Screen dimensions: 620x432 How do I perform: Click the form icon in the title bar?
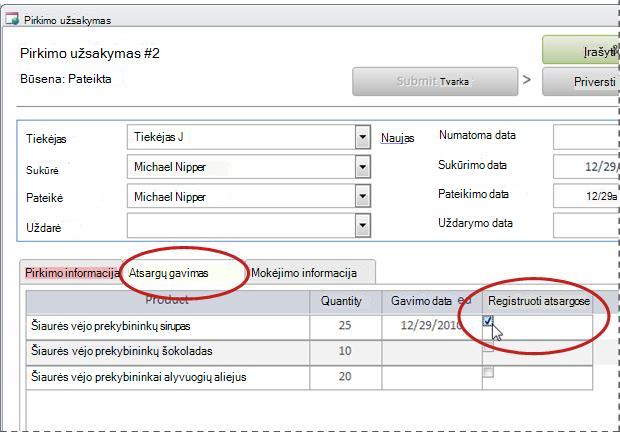tap(12, 19)
